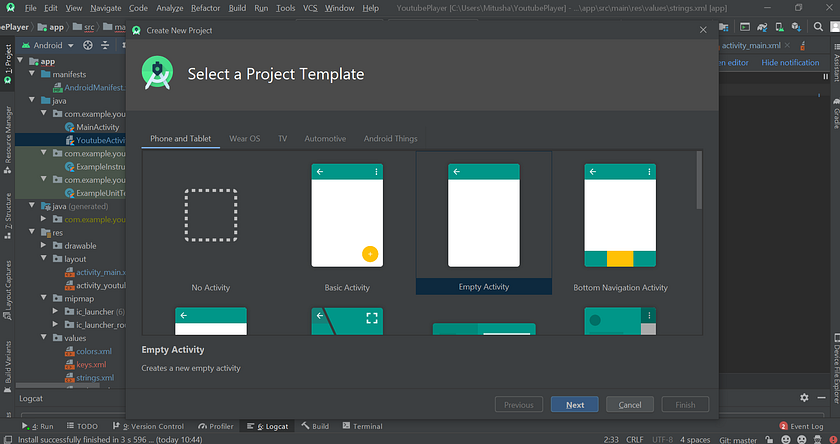This screenshot has width=840, height=444.
Task: Click the Sync Project with Gradle Files icon
Action: (762, 27)
